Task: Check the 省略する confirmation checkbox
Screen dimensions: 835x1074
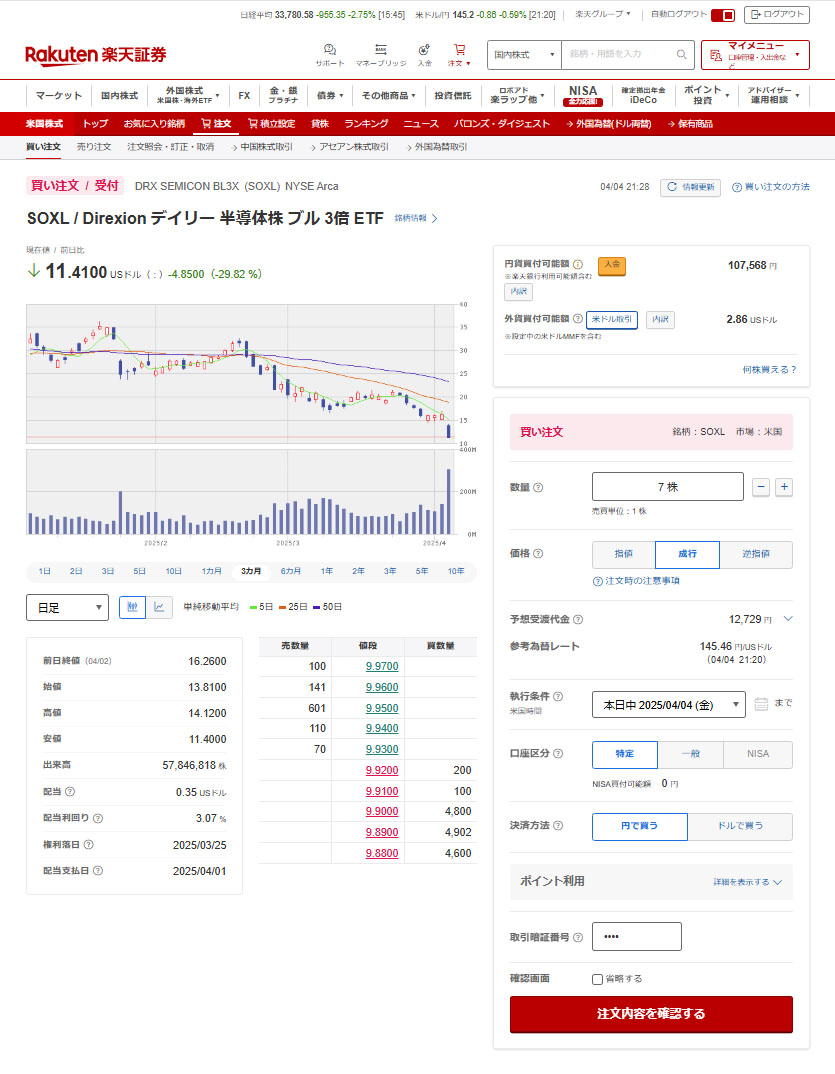Action: 597,979
